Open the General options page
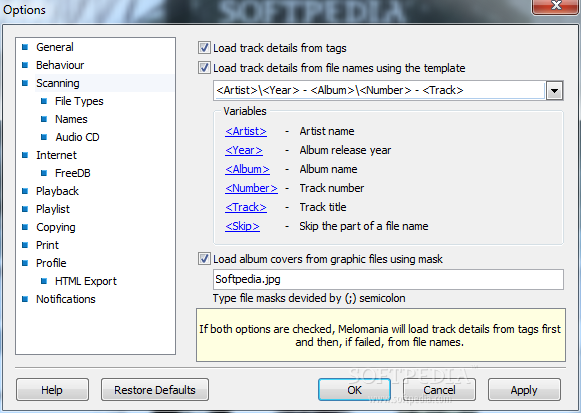Screen dimensions: 581x413 55,47
